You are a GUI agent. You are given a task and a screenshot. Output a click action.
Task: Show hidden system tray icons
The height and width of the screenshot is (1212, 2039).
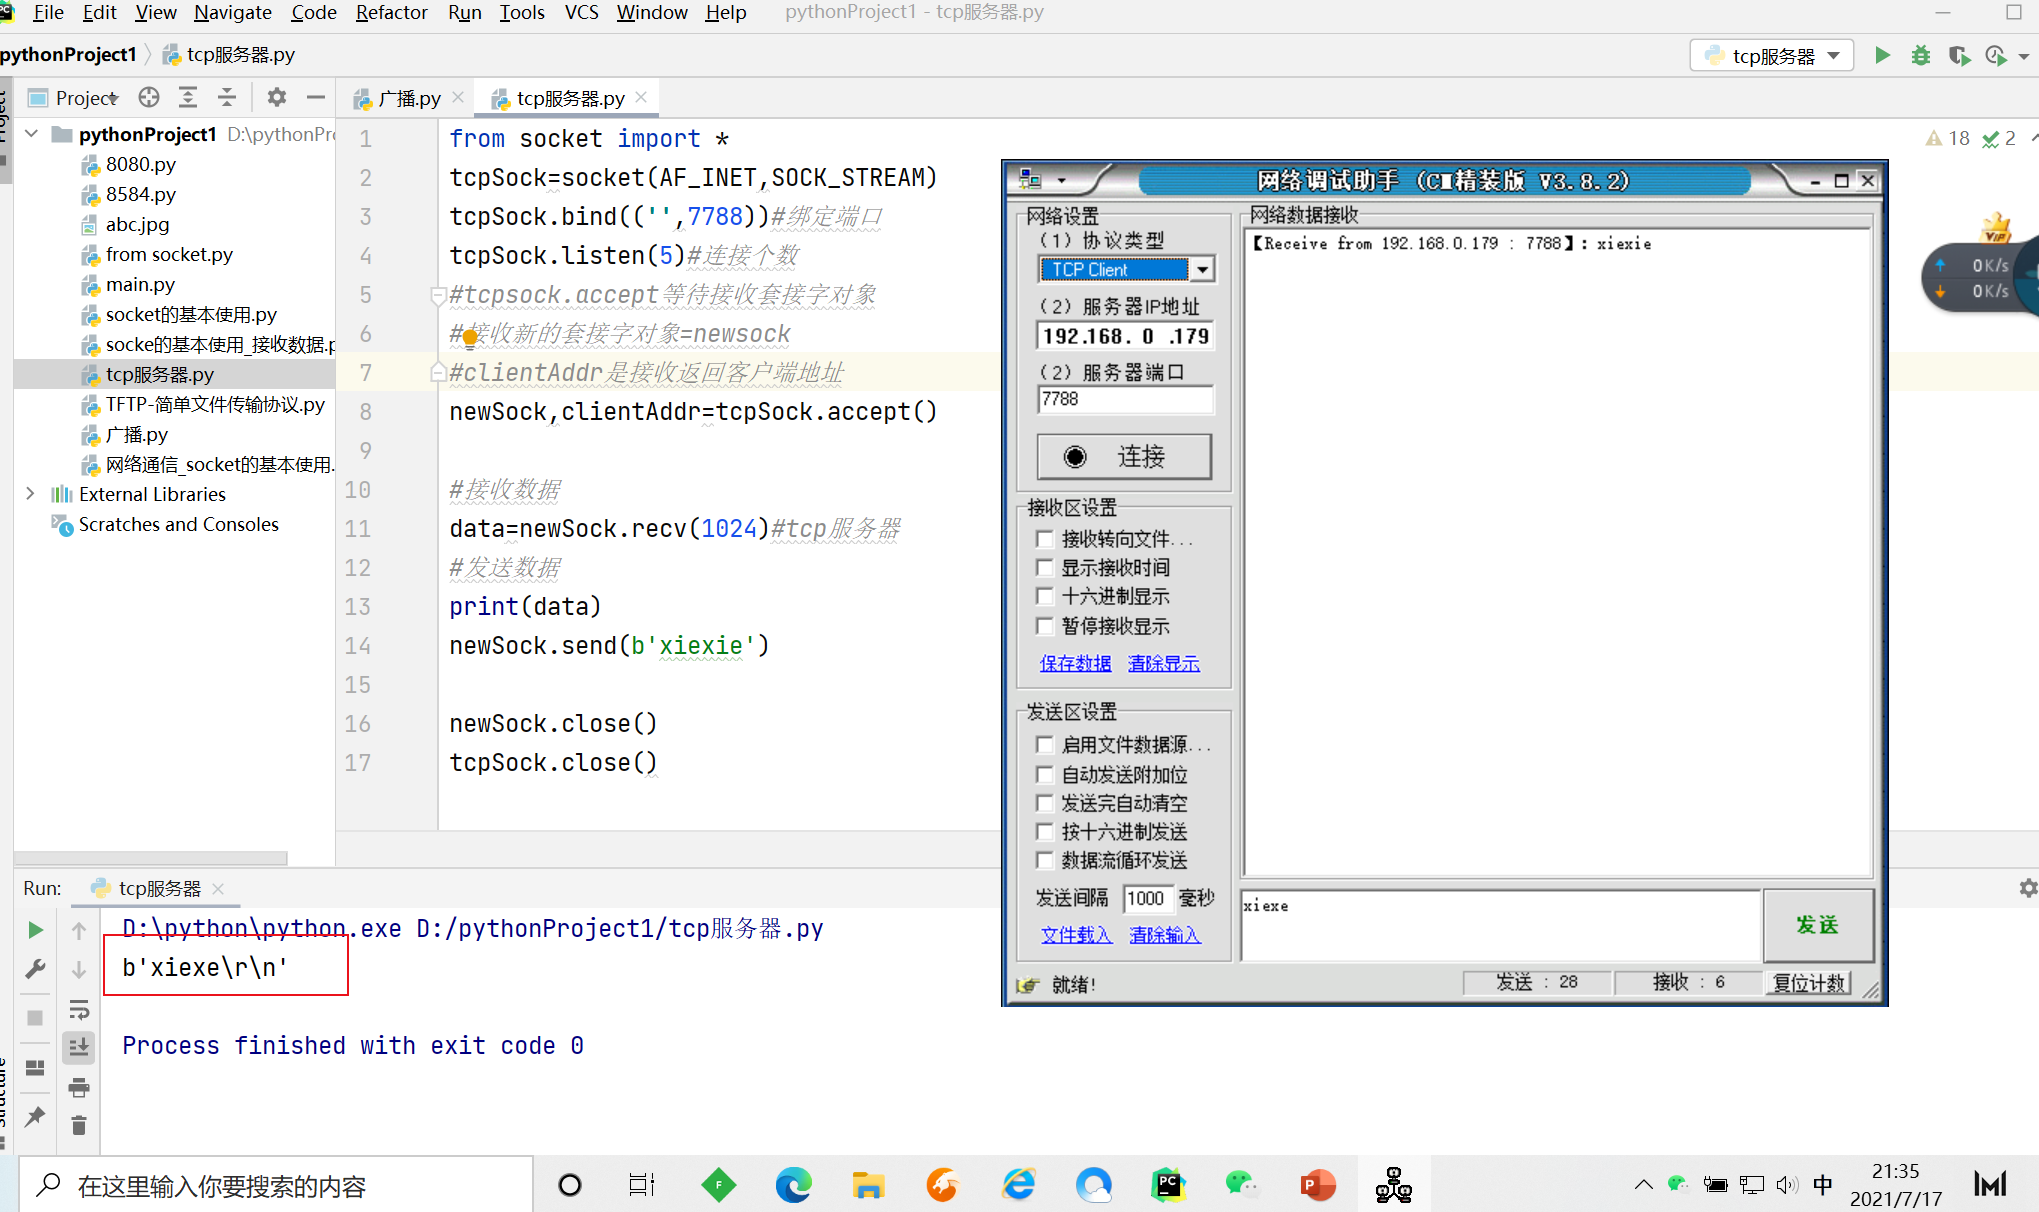click(1643, 1185)
